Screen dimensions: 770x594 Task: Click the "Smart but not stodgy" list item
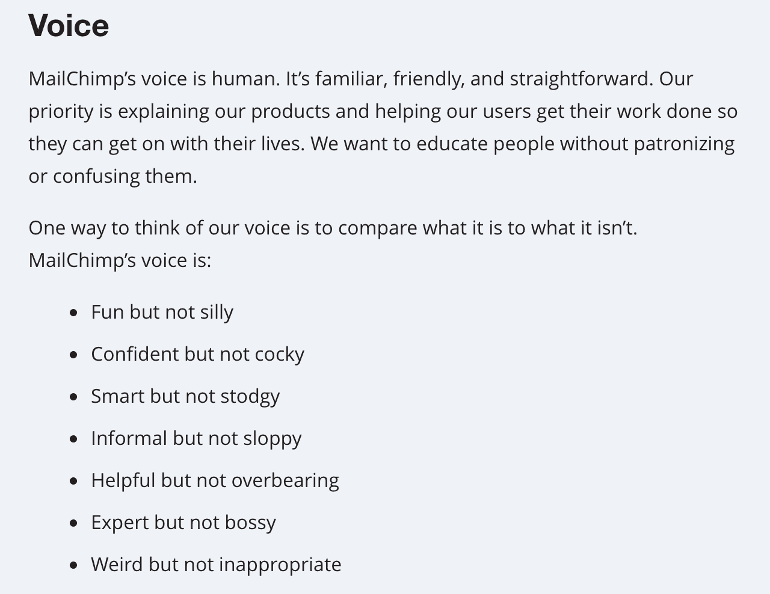point(185,396)
